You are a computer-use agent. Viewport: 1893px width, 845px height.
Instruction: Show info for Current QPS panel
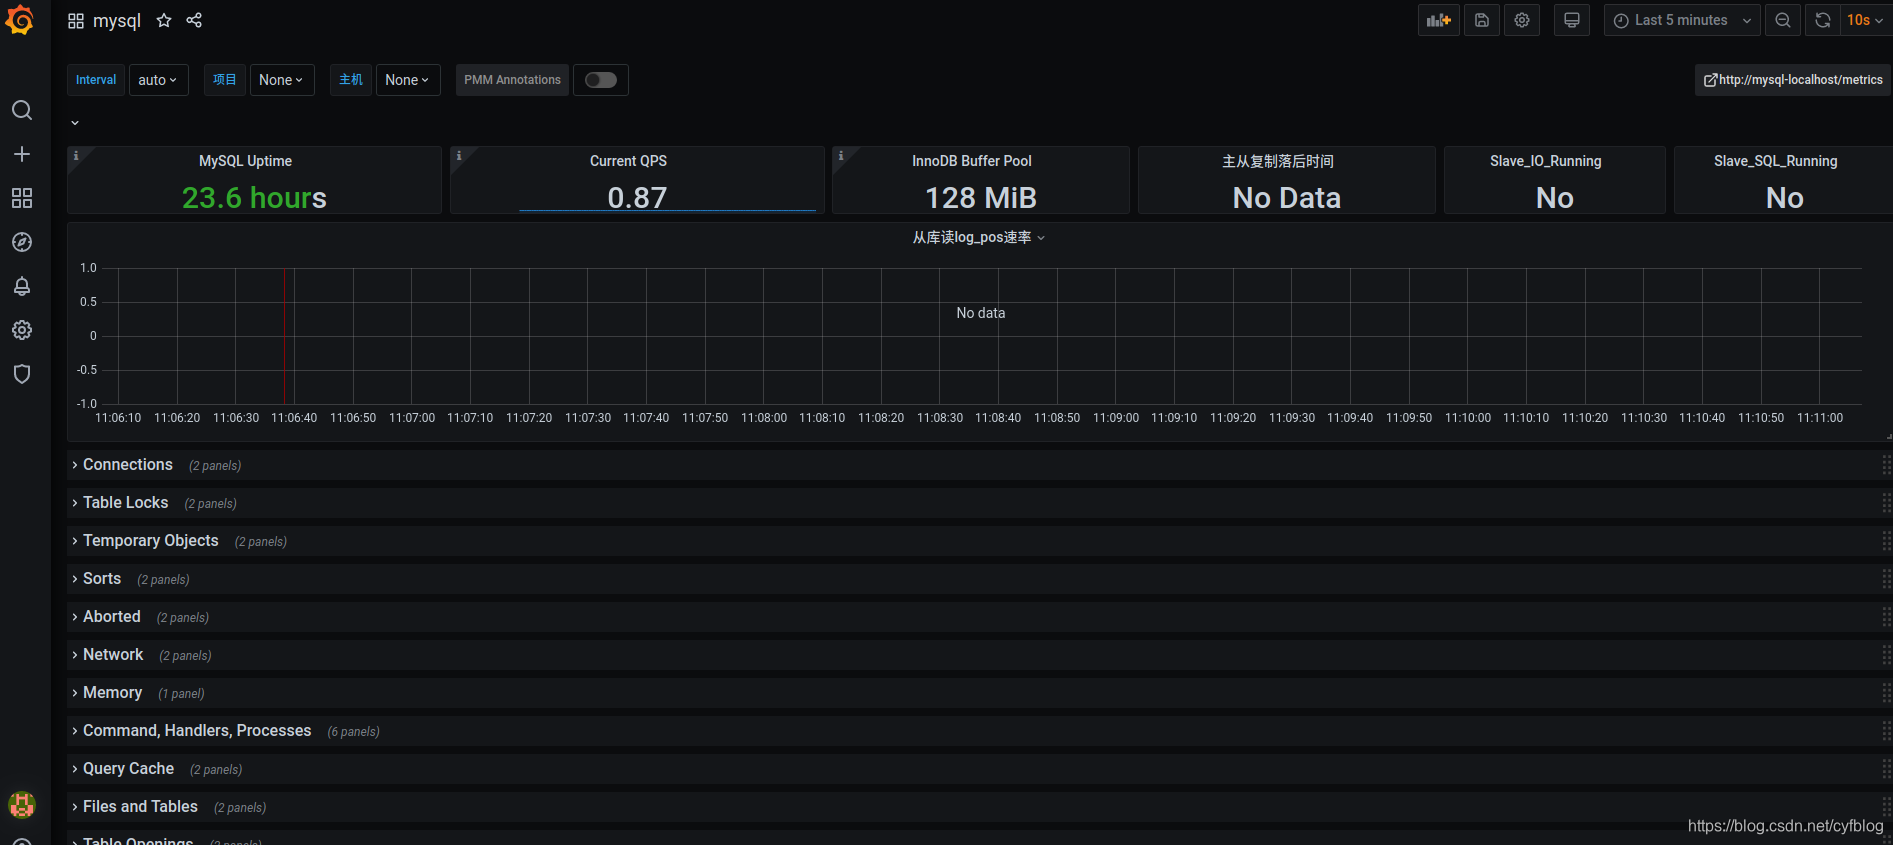click(459, 155)
